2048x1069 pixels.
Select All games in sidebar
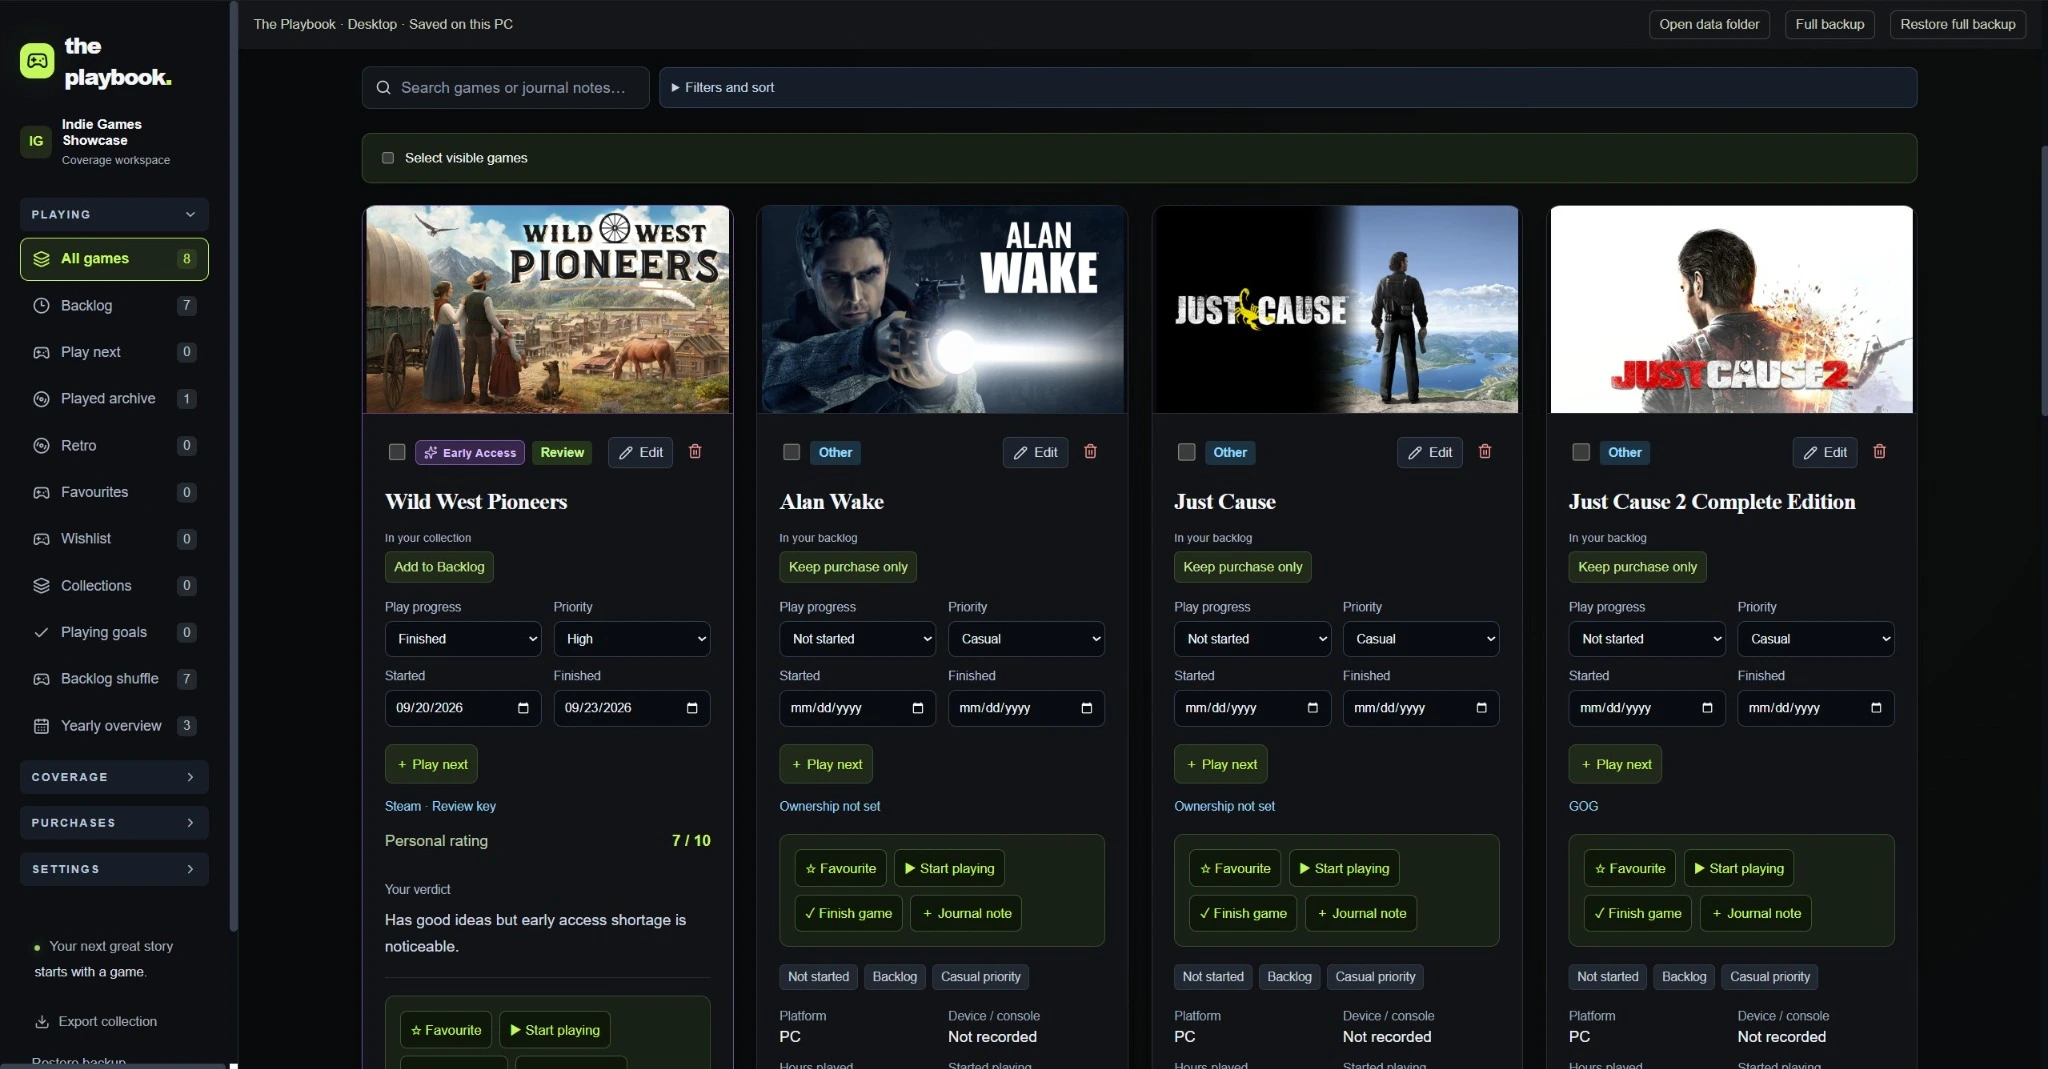pos(114,259)
